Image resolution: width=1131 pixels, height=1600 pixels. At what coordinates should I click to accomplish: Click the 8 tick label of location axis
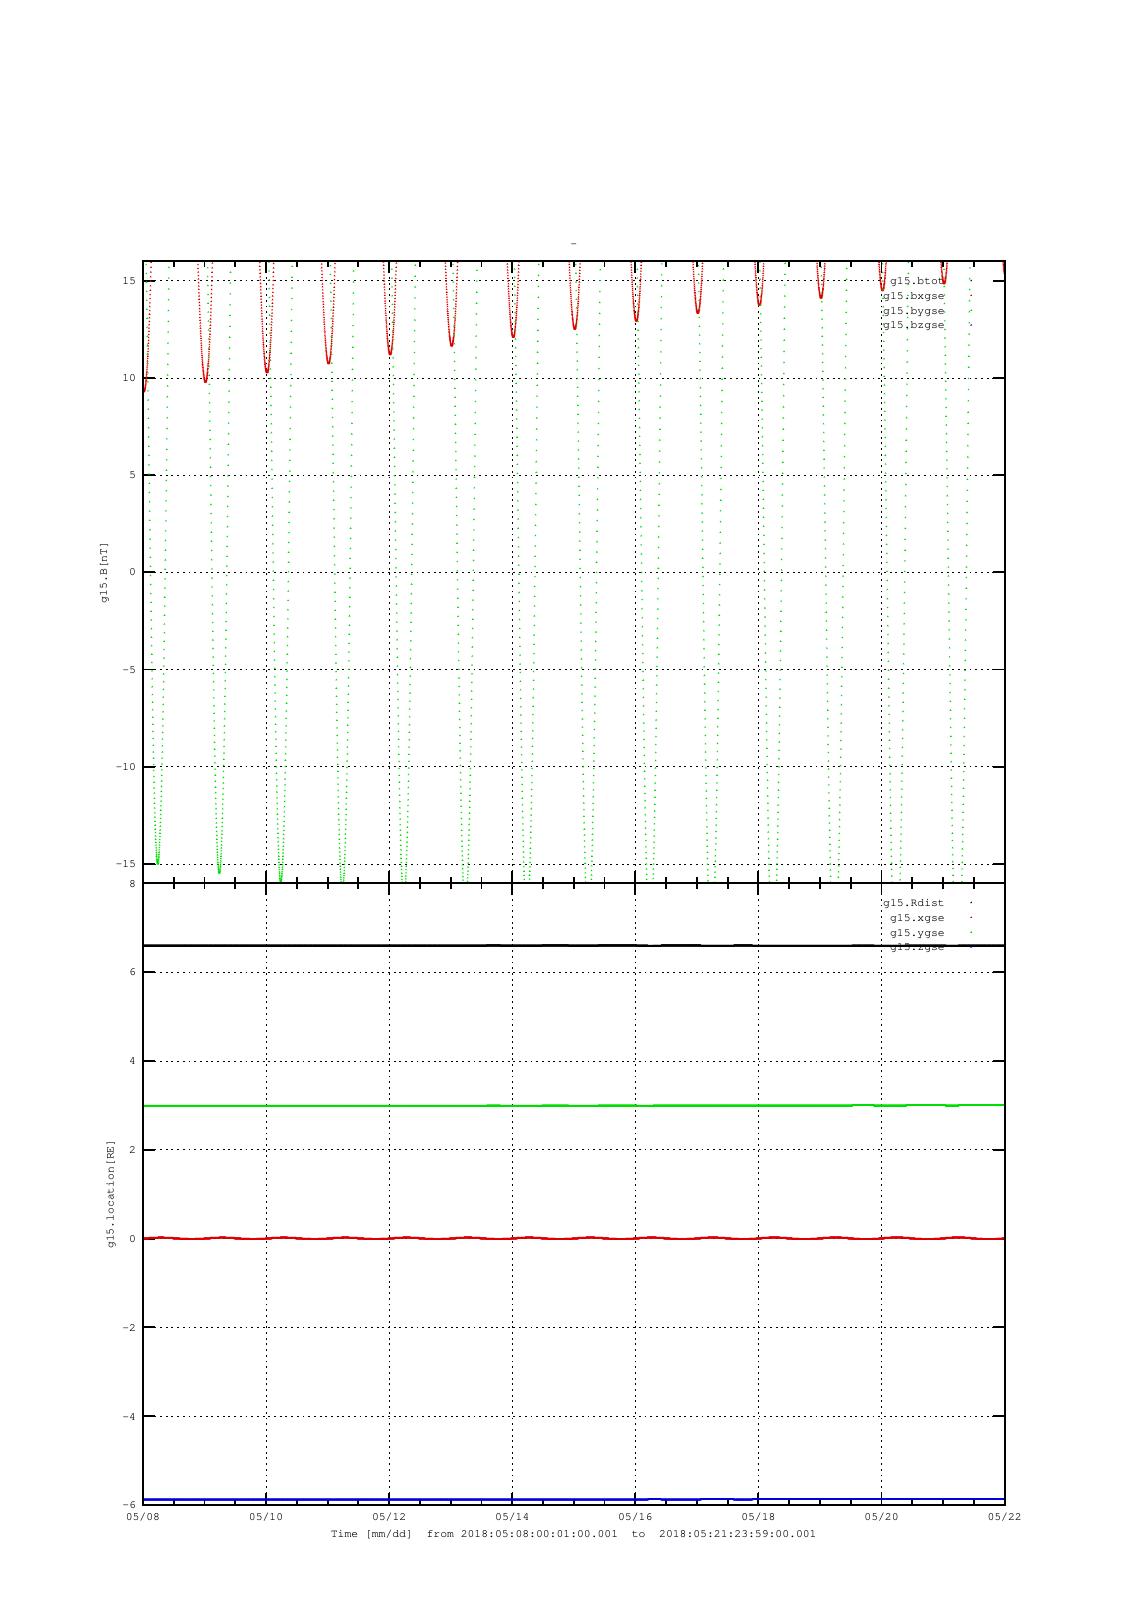coord(131,884)
